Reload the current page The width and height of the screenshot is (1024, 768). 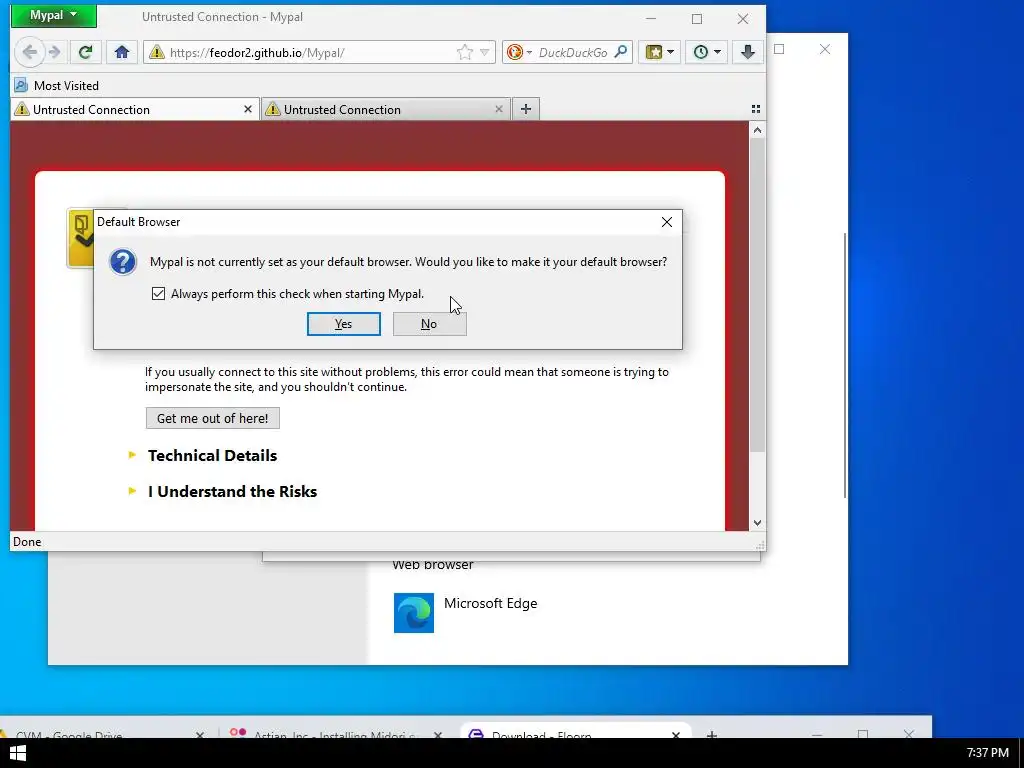pyautogui.click(x=85, y=52)
